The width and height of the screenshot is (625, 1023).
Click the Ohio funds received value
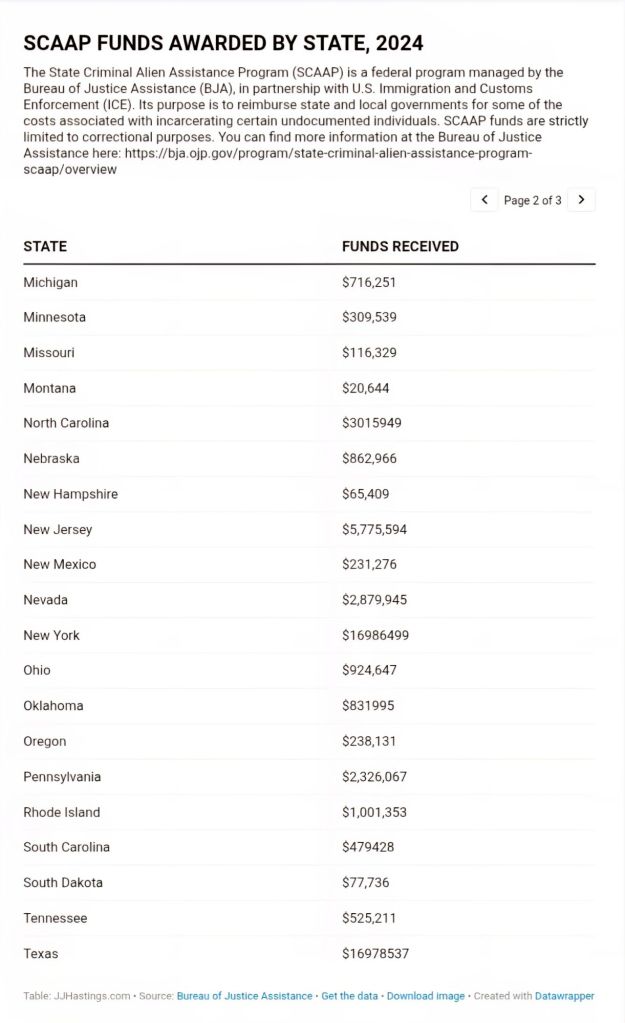click(x=369, y=670)
